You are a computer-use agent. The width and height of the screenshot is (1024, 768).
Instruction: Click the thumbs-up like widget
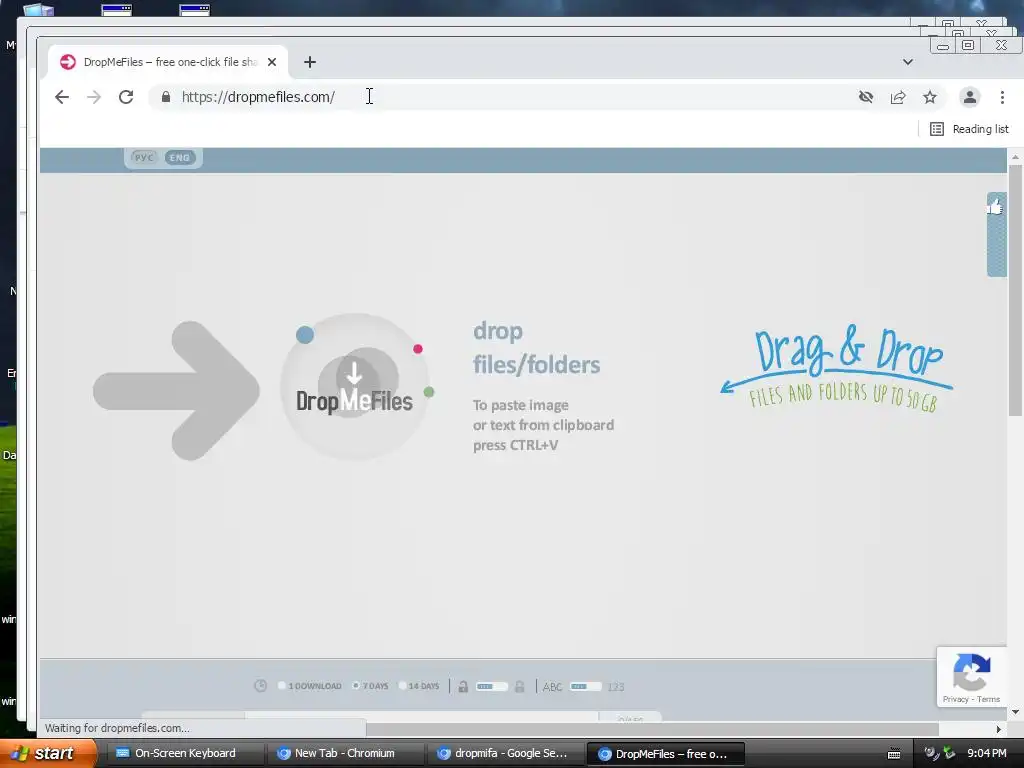[x=995, y=208]
